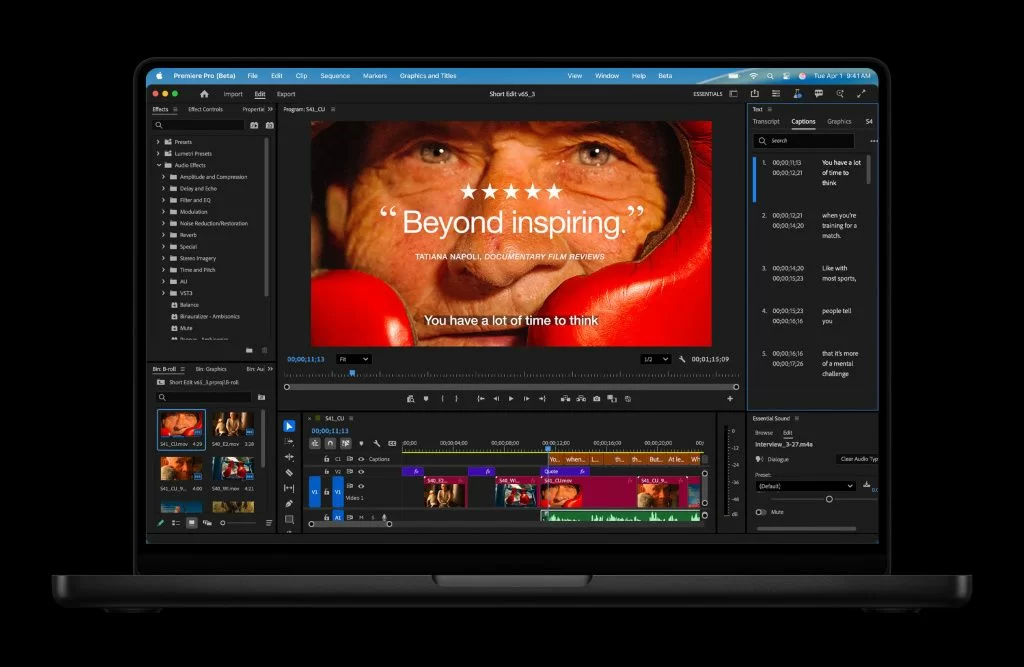Viewport: 1024px width, 667px height.
Task: Select the S41_CU.mov thumbnail in the bin
Action: click(x=181, y=426)
